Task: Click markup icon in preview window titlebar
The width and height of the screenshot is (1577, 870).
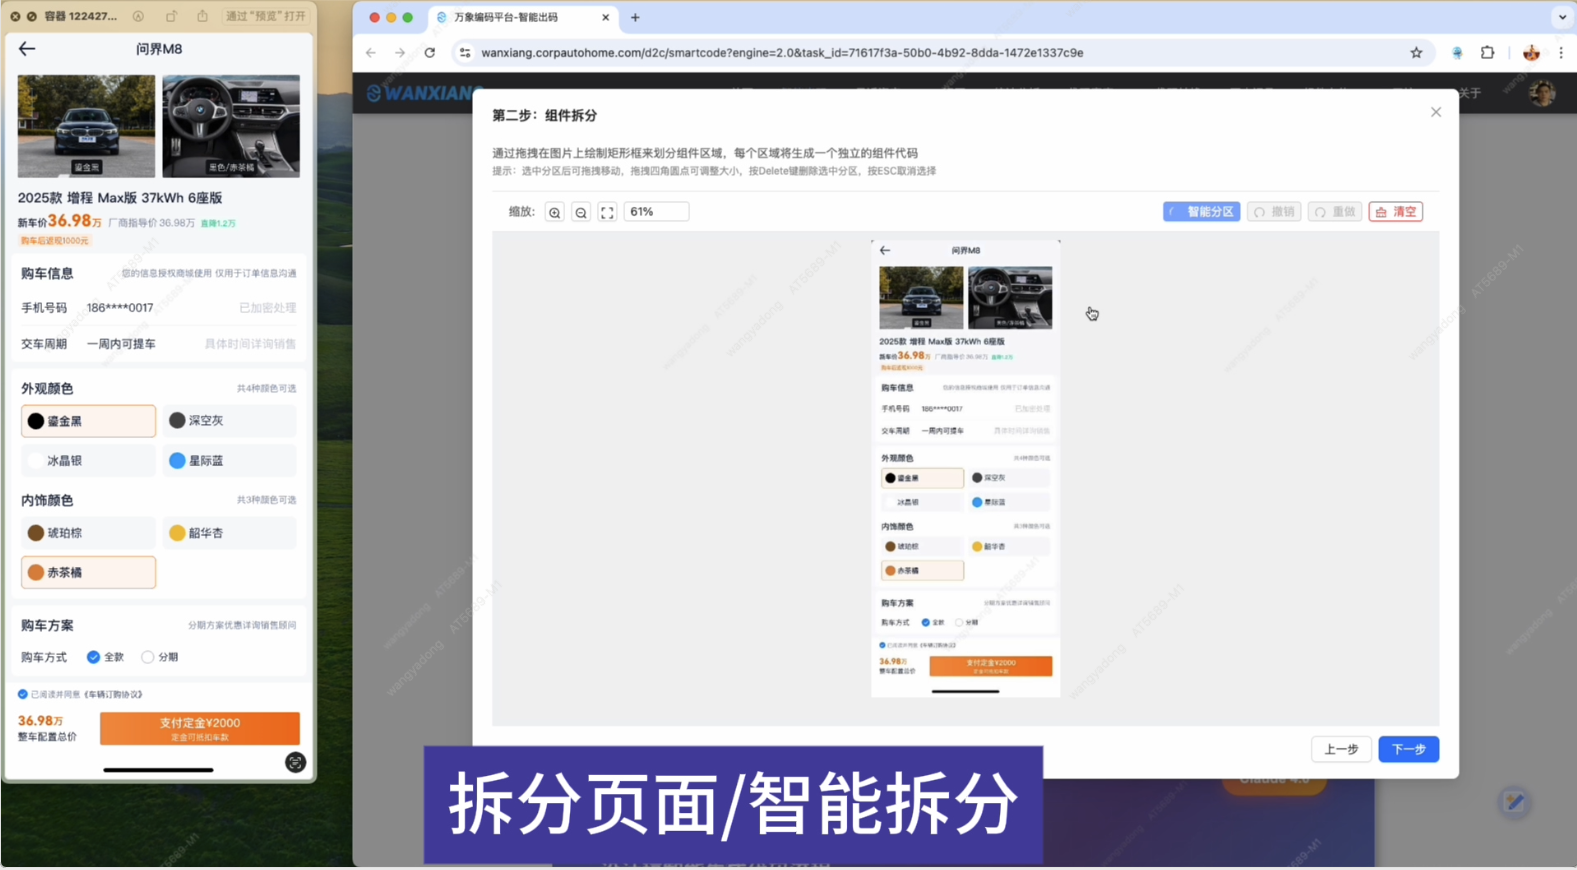Action: point(138,16)
